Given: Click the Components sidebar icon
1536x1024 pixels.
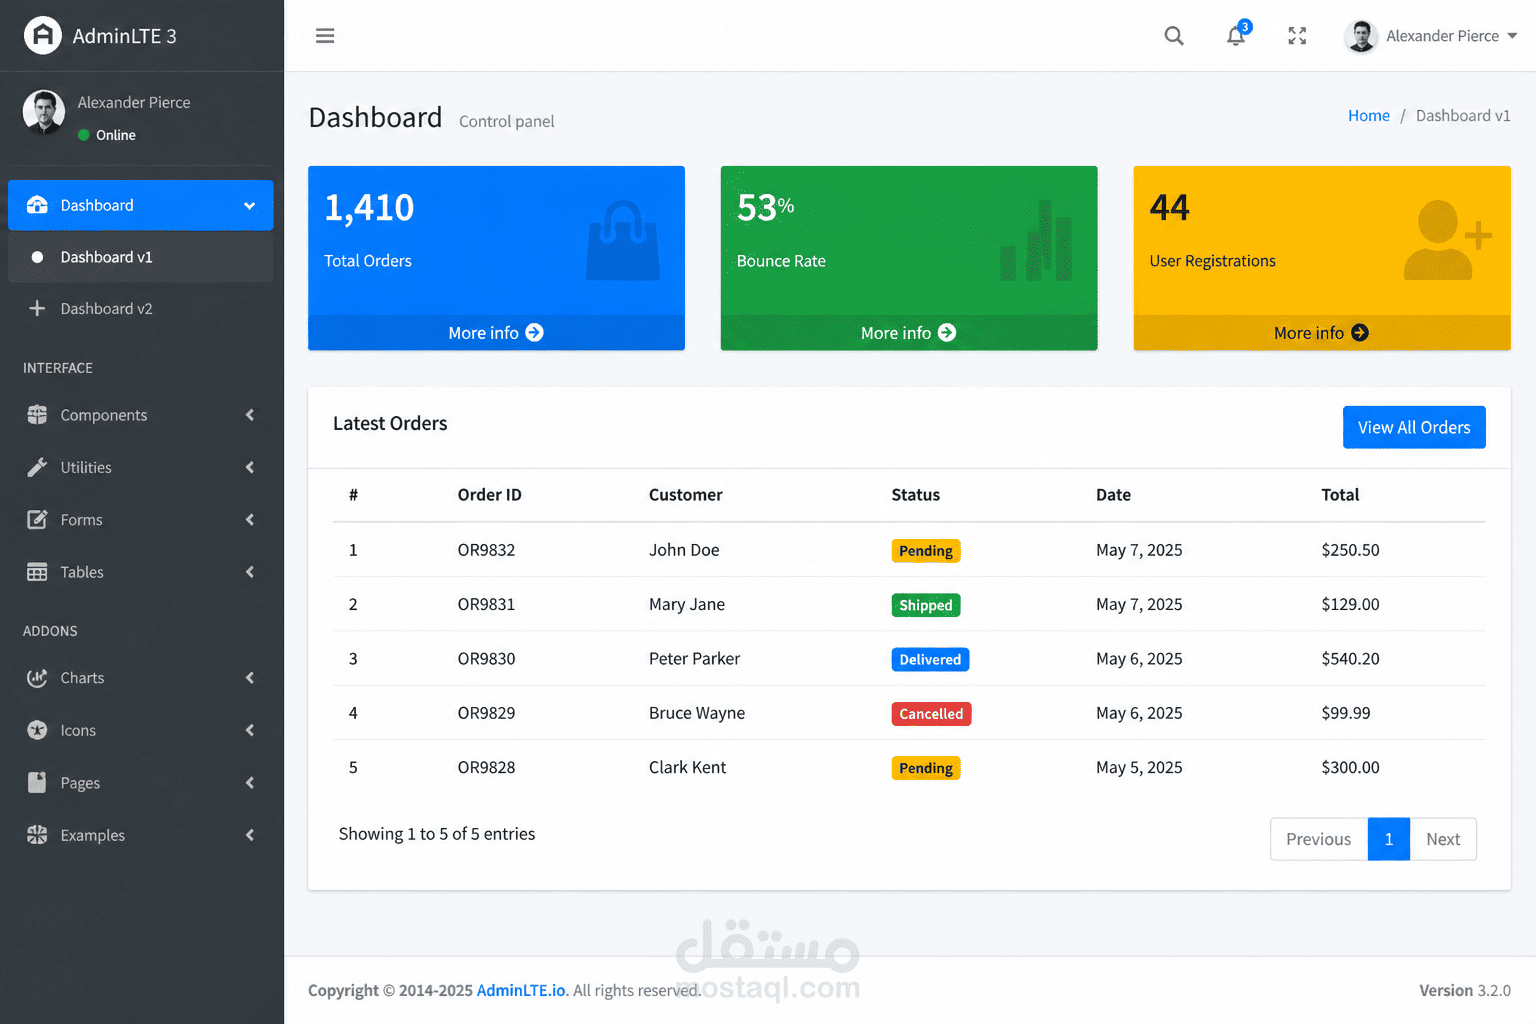Looking at the screenshot, I should point(37,415).
